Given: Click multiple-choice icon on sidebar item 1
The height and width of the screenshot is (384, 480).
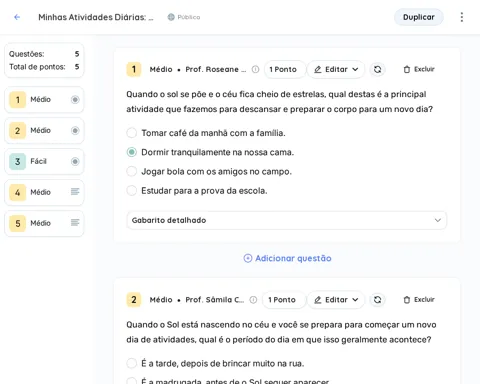Looking at the screenshot, I should 75,99.
